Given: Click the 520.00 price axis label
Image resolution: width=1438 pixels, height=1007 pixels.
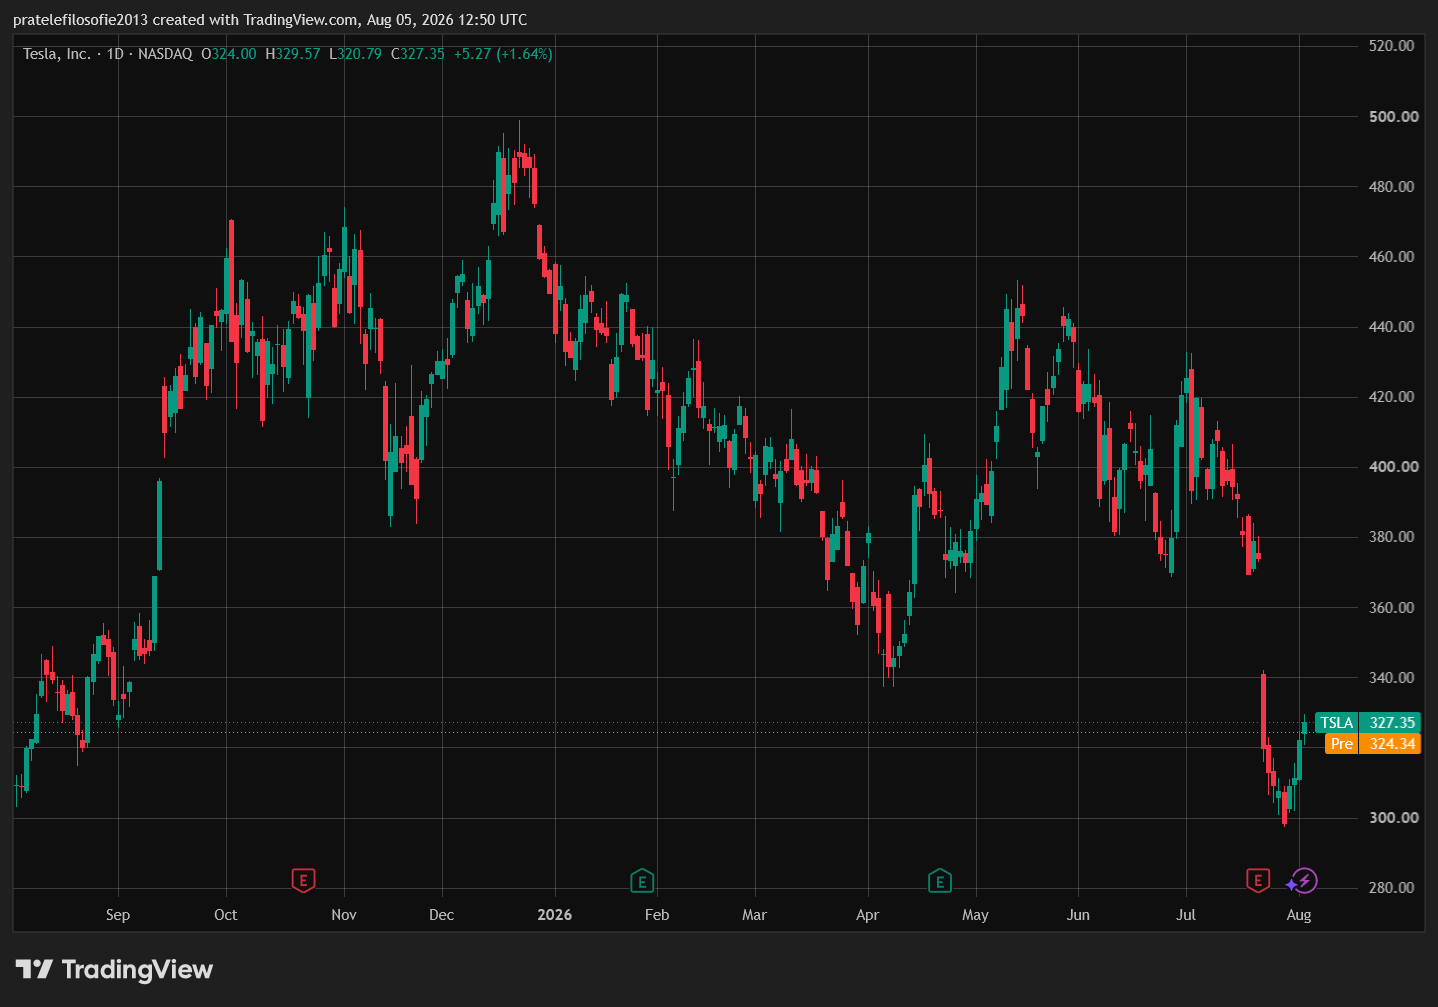Looking at the screenshot, I should click(x=1392, y=46).
